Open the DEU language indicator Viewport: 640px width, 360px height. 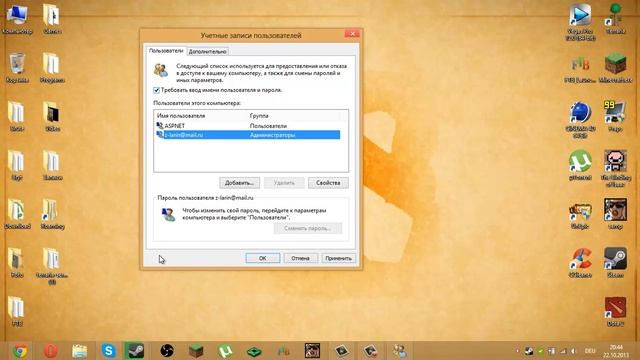[590, 351]
